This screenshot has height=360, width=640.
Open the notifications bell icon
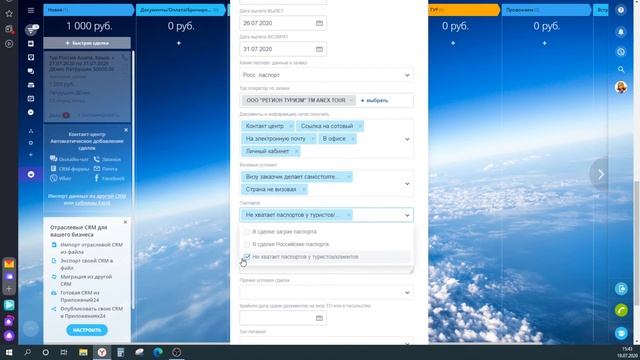[x=621, y=31]
